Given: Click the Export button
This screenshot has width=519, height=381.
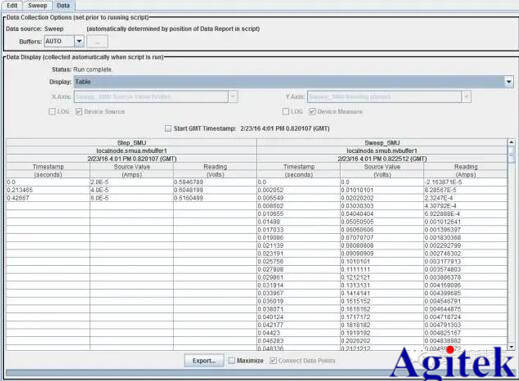Looking at the screenshot, I should [x=204, y=361].
